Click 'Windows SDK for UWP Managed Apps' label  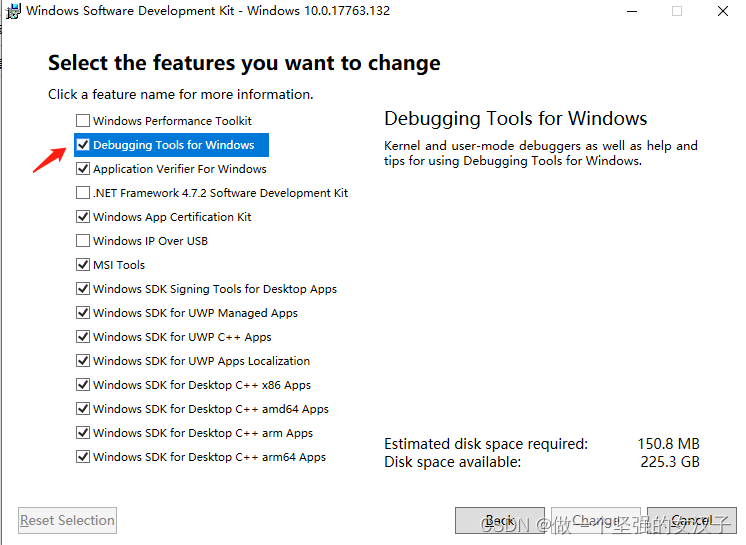pos(196,313)
